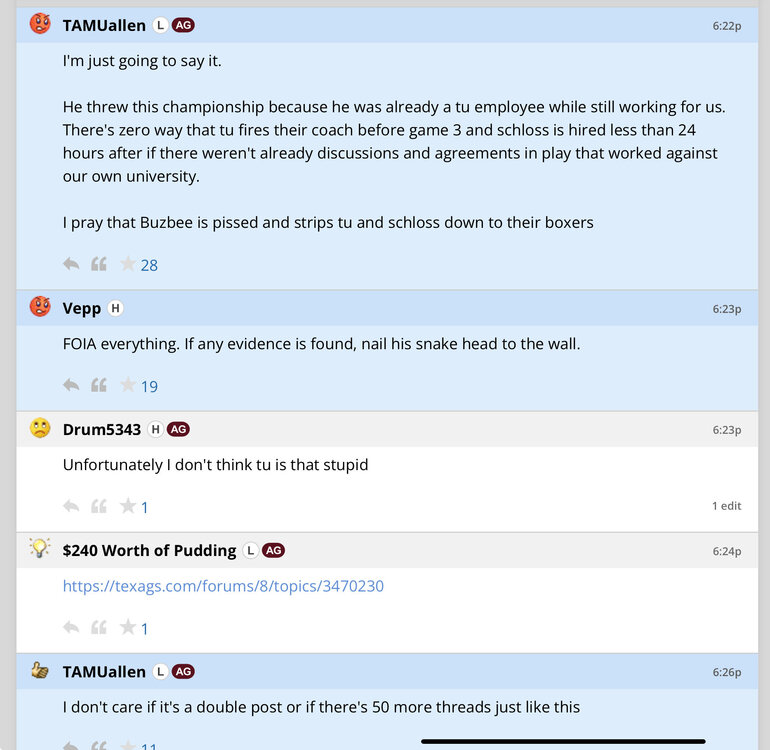This screenshot has width=770, height=750.
Task: Star the $240 Worth of Pudding post
Action: 128,628
